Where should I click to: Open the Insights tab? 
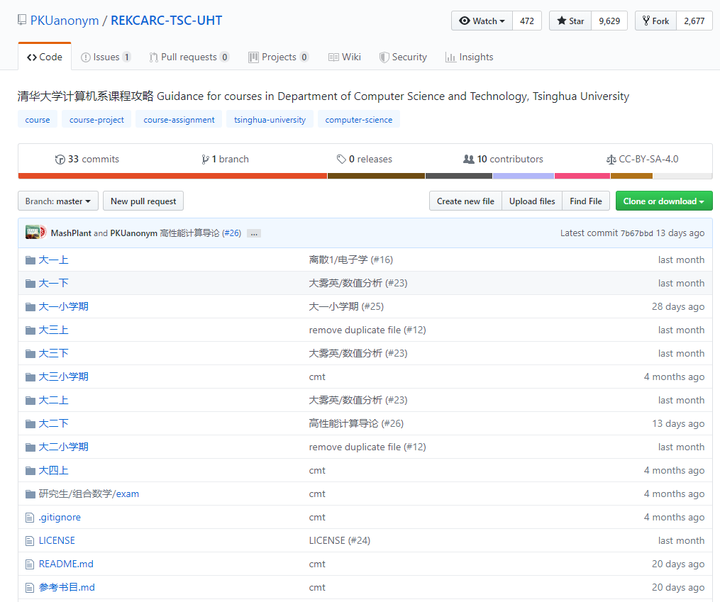tap(469, 57)
